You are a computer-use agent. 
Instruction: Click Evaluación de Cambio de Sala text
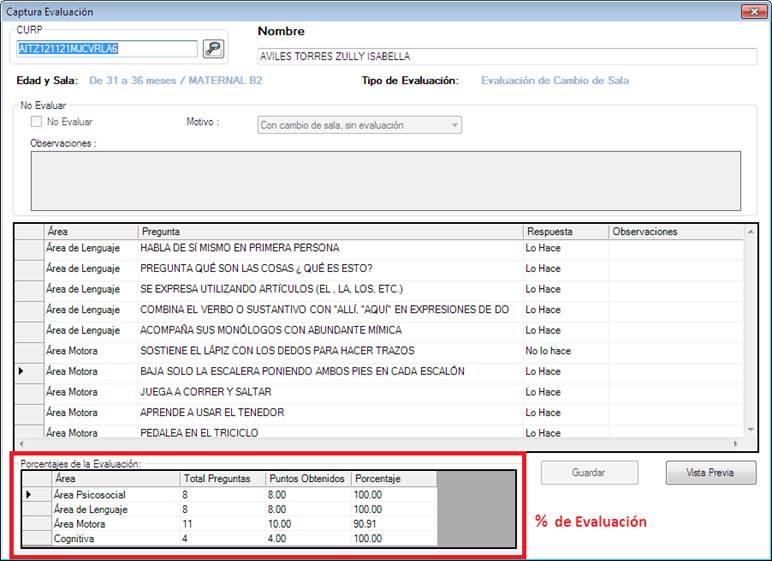click(555, 80)
